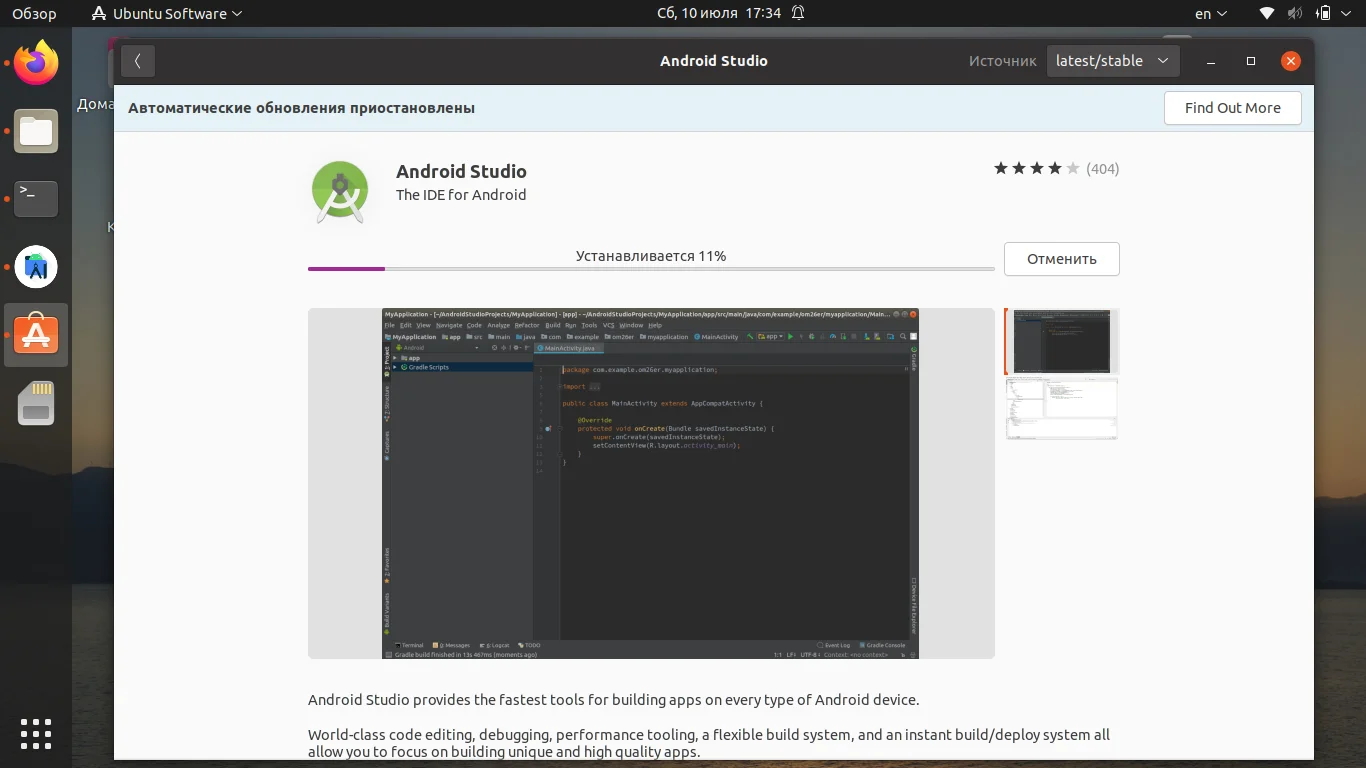Viewport: 1366px width, 768px height.
Task: Open Firefox from the dock
Action: 36,64
